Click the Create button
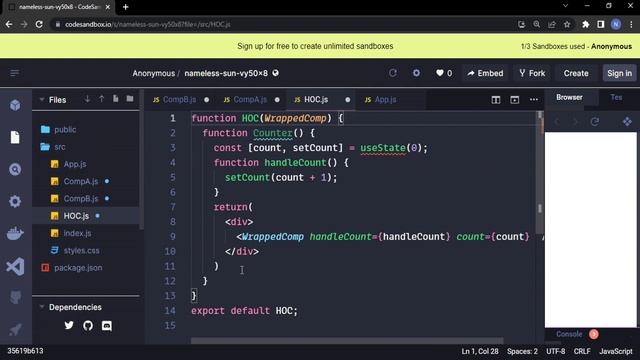This screenshot has width=640, height=360. 576,73
